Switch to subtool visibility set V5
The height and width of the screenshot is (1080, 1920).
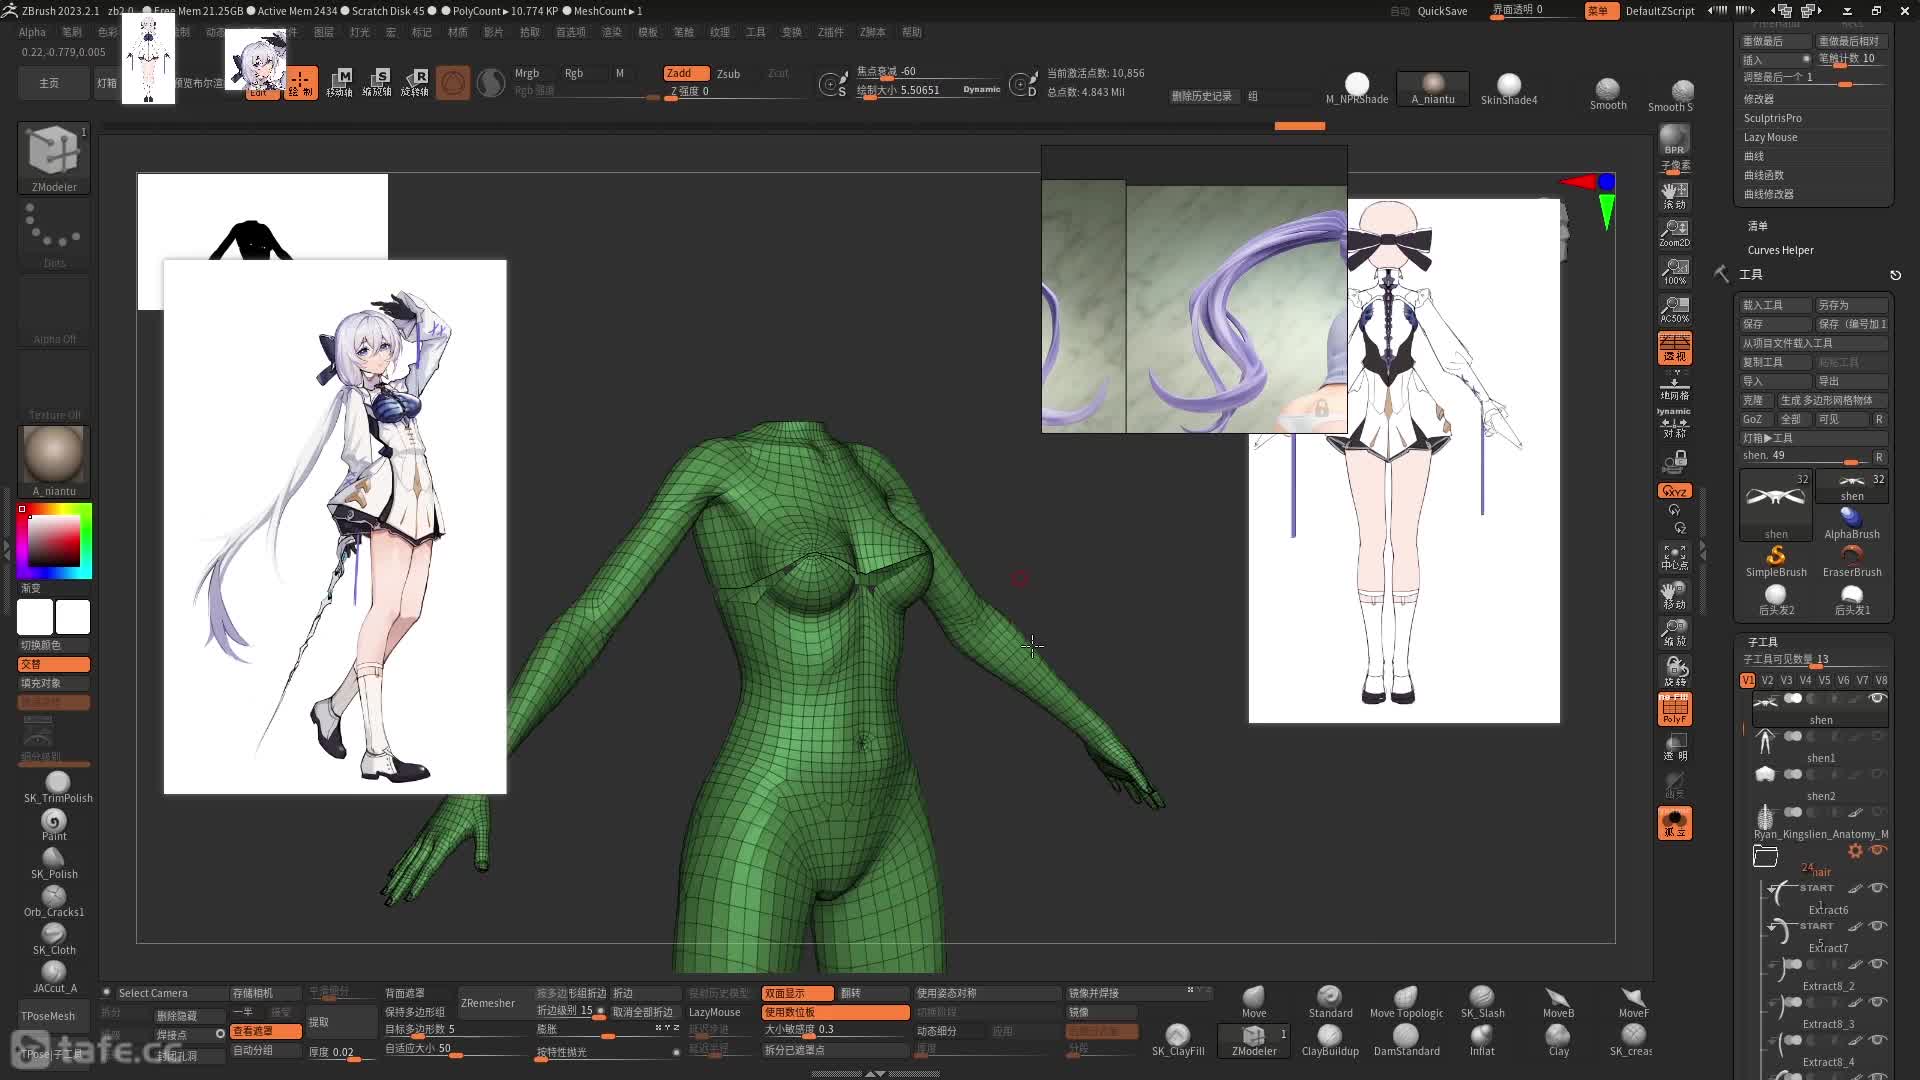point(1824,680)
